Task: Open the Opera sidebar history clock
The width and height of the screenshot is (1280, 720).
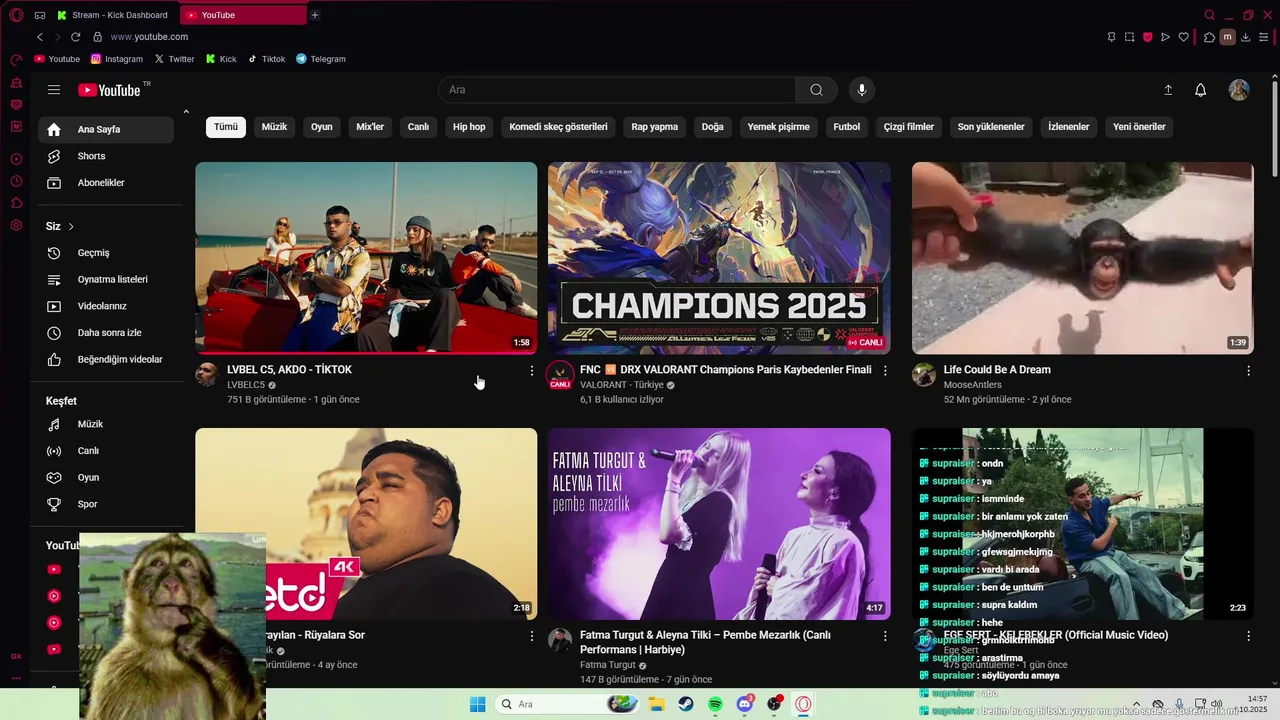Action: pyautogui.click(x=16, y=181)
